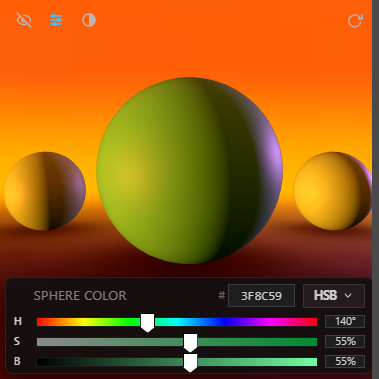Click the small left orange sphere
This screenshot has height=379, width=379.
tap(45, 191)
